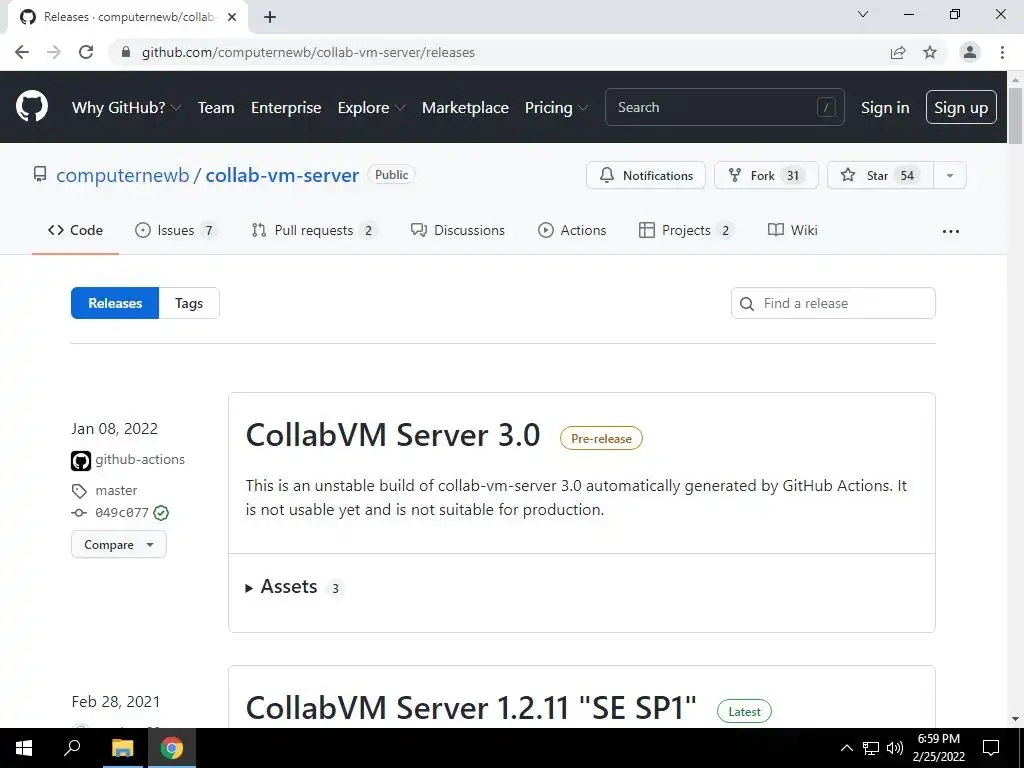Click the Sign in link

pyautogui.click(x=885, y=108)
